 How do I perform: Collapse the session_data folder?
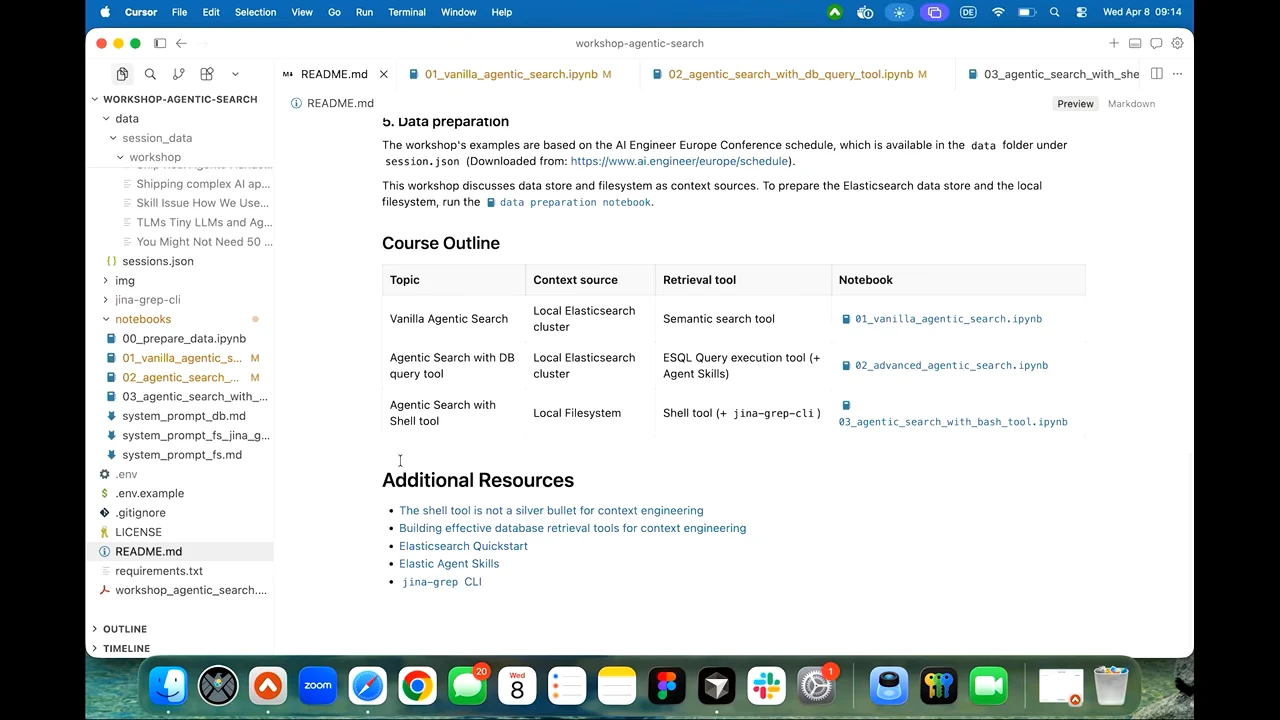(157, 138)
